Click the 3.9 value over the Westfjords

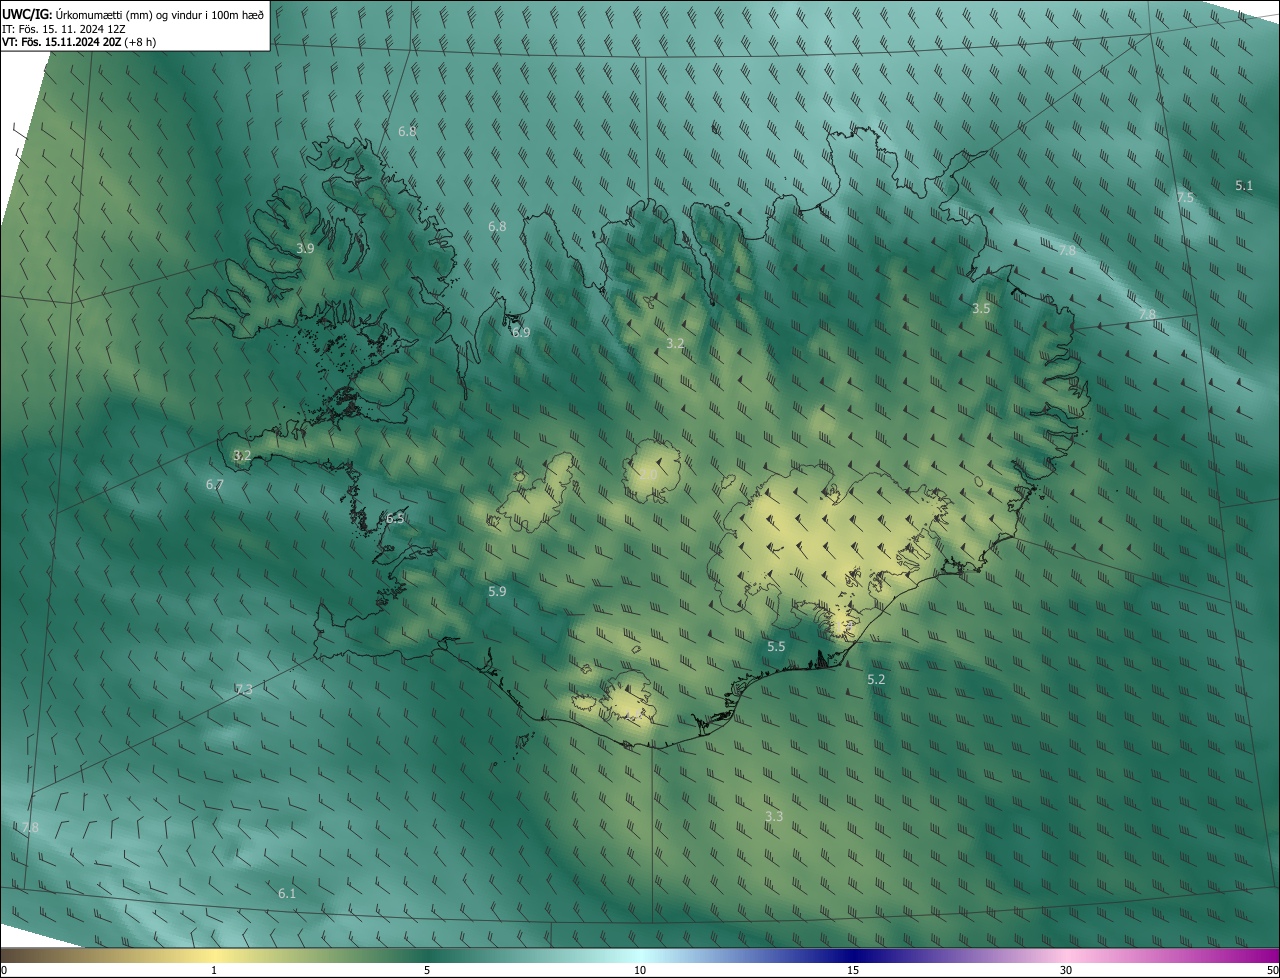(306, 248)
